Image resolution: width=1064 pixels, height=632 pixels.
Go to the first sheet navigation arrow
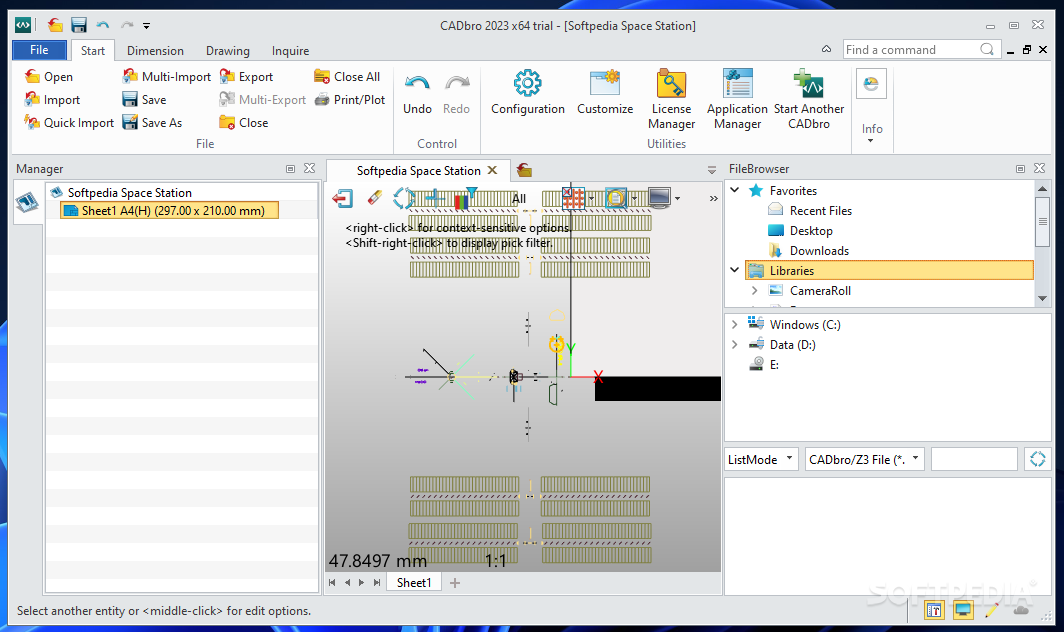click(x=332, y=582)
